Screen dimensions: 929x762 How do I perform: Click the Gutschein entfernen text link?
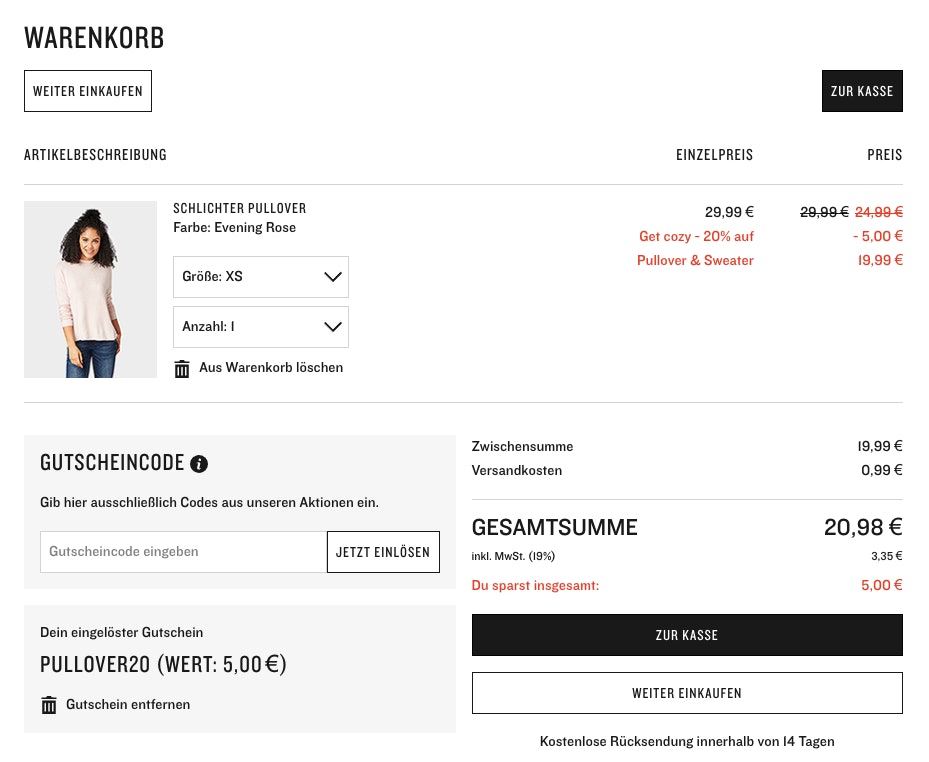pyautogui.click(x=128, y=705)
